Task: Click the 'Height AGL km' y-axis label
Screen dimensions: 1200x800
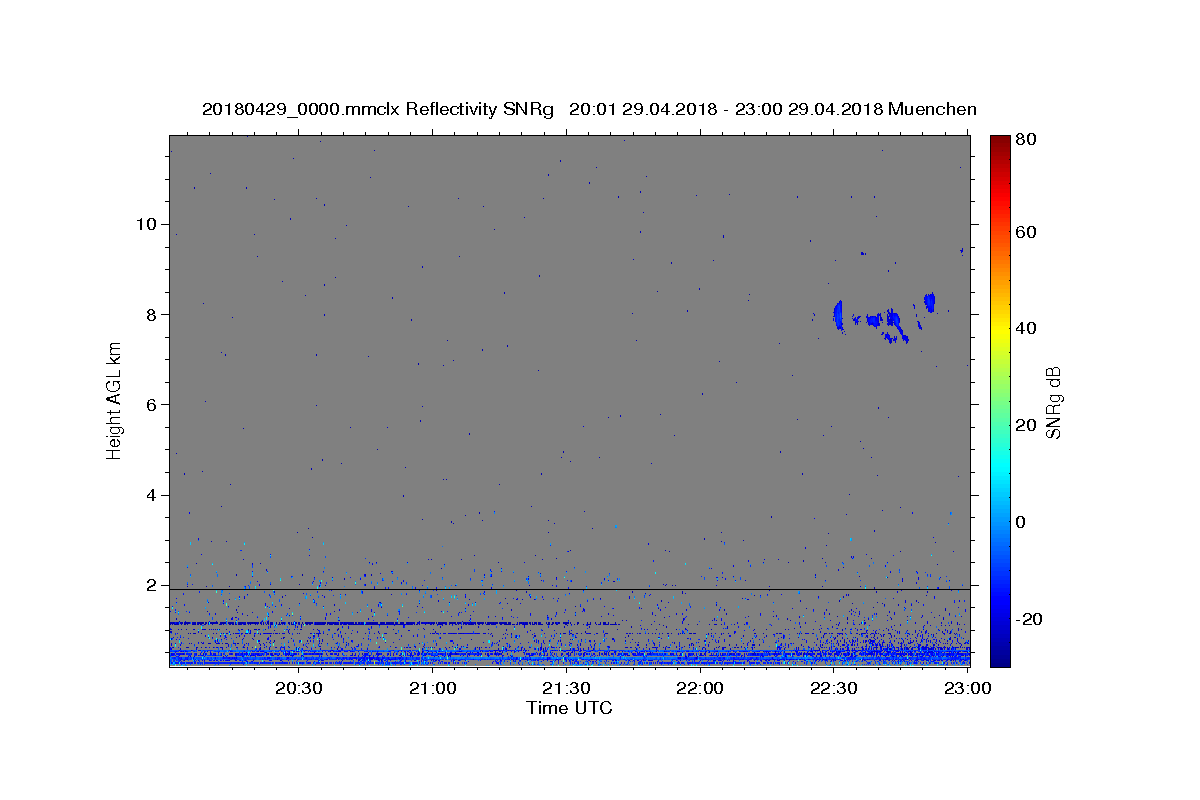Action: pyautogui.click(x=115, y=400)
